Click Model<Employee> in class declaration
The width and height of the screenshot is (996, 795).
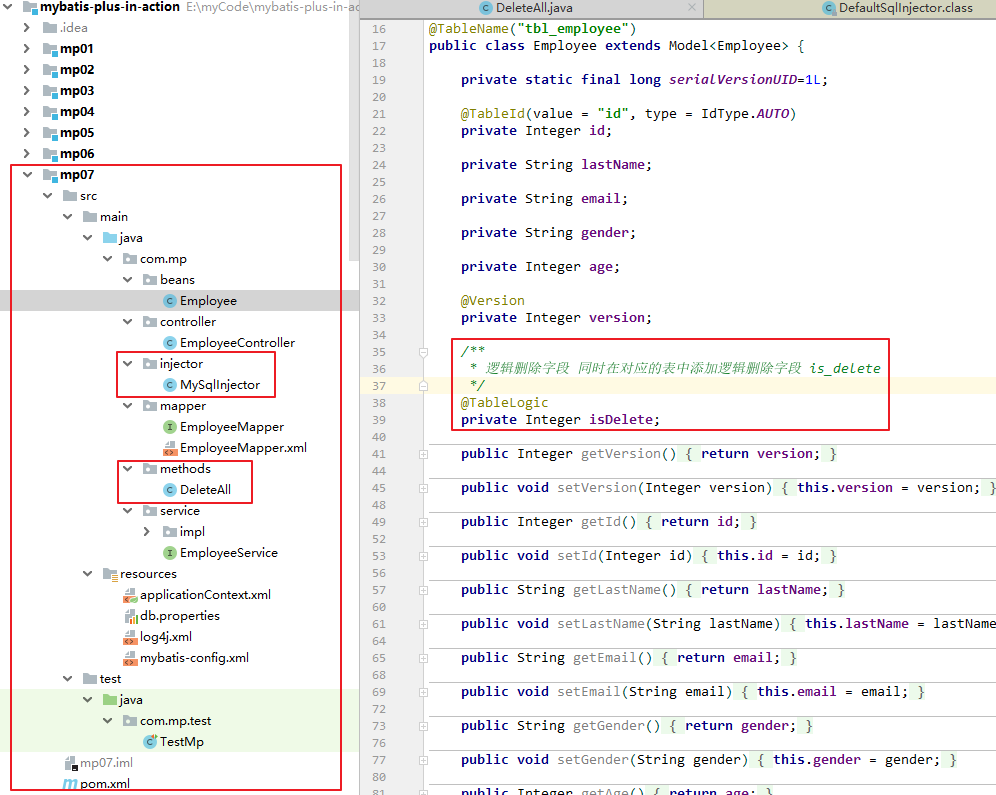pyautogui.click(x=729, y=46)
